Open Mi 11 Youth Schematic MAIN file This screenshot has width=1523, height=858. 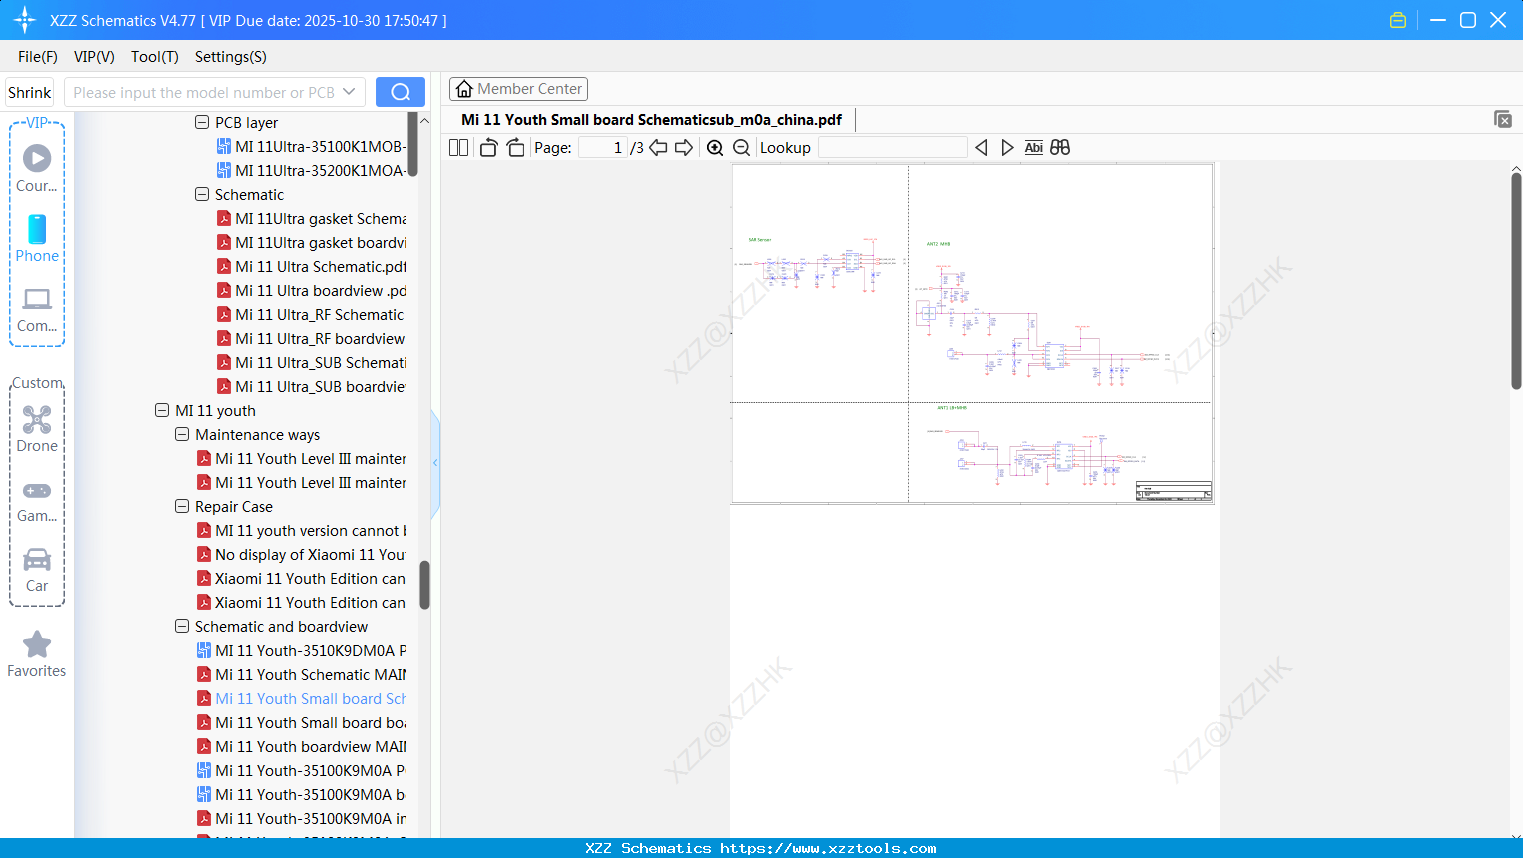pyautogui.click(x=301, y=675)
